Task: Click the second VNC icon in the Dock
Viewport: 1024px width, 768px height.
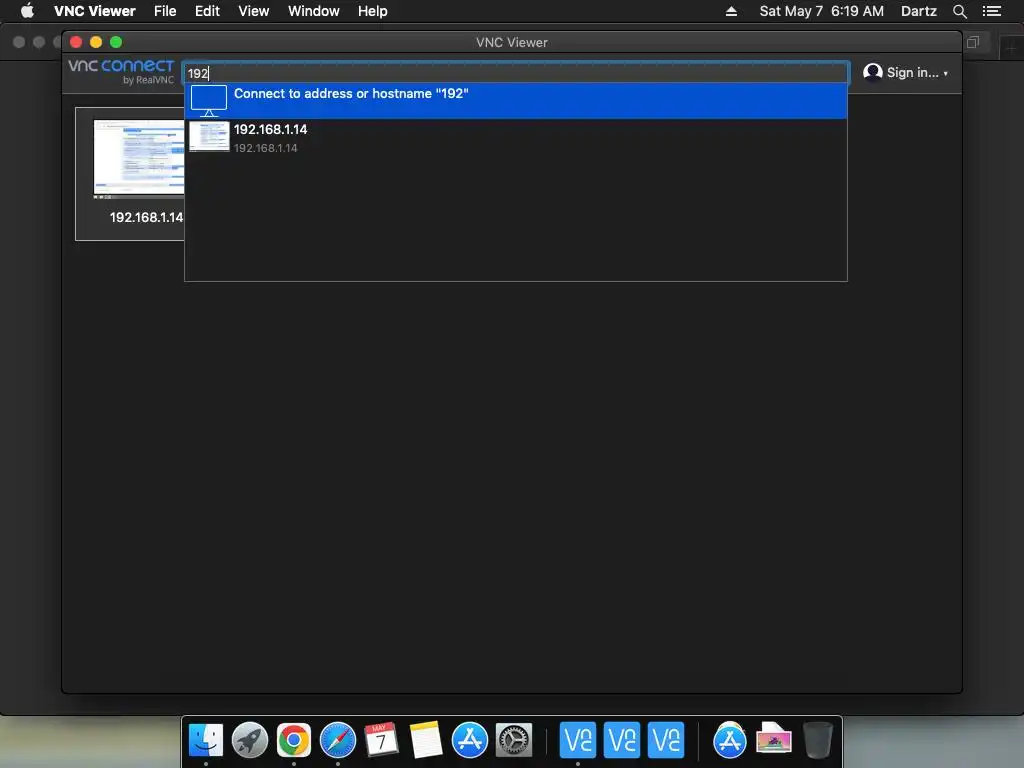Action: tap(622, 740)
